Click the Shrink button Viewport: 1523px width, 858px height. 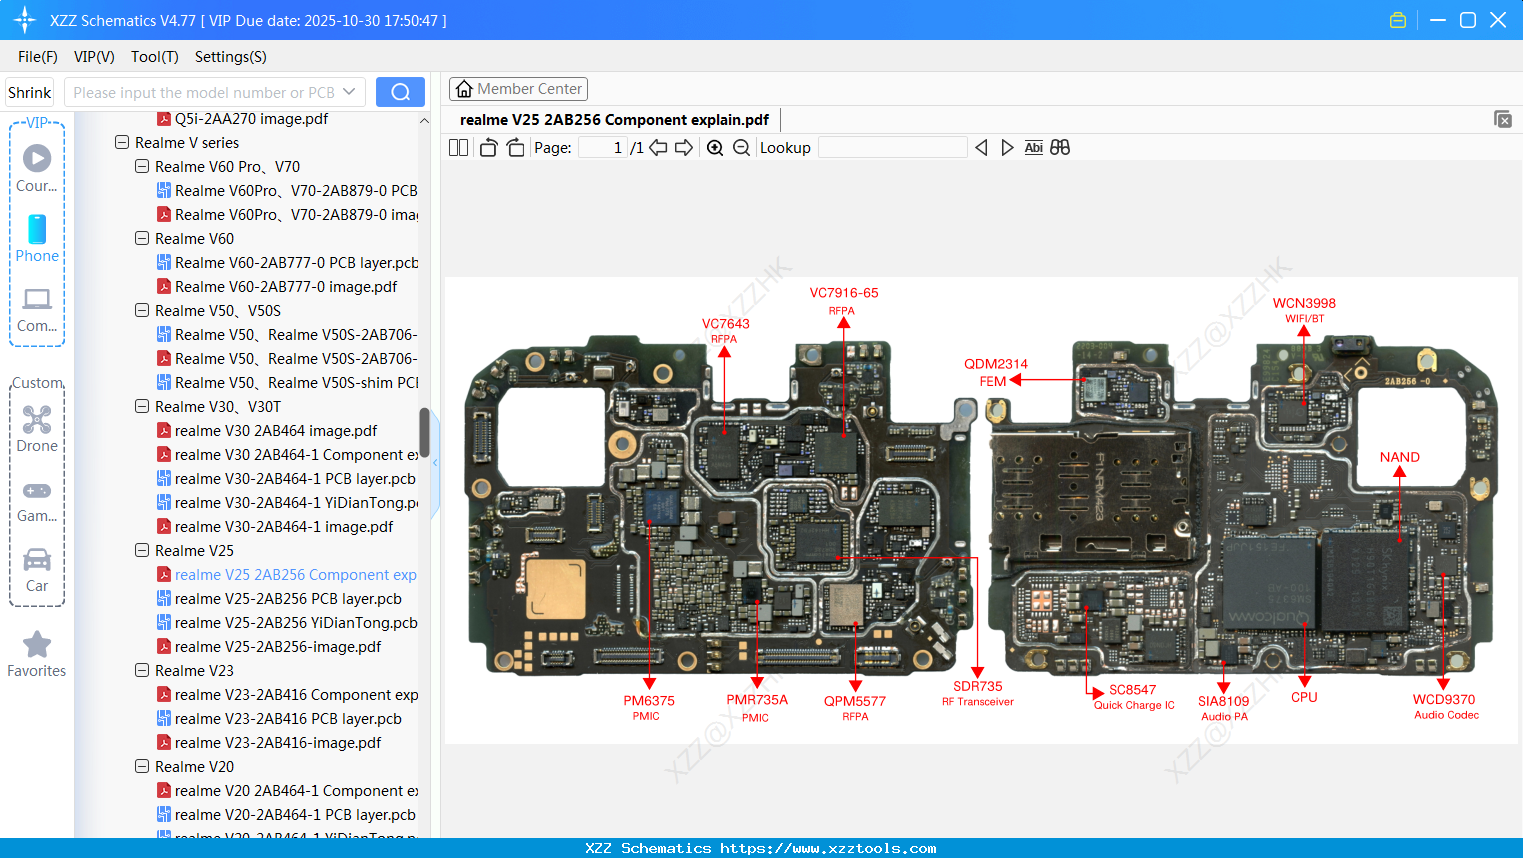29,91
